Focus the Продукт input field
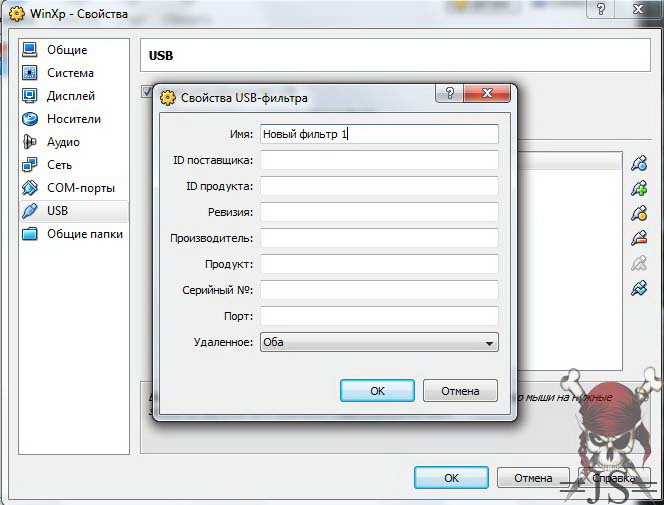This screenshot has height=505, width=664. click(x=379, y=264)
